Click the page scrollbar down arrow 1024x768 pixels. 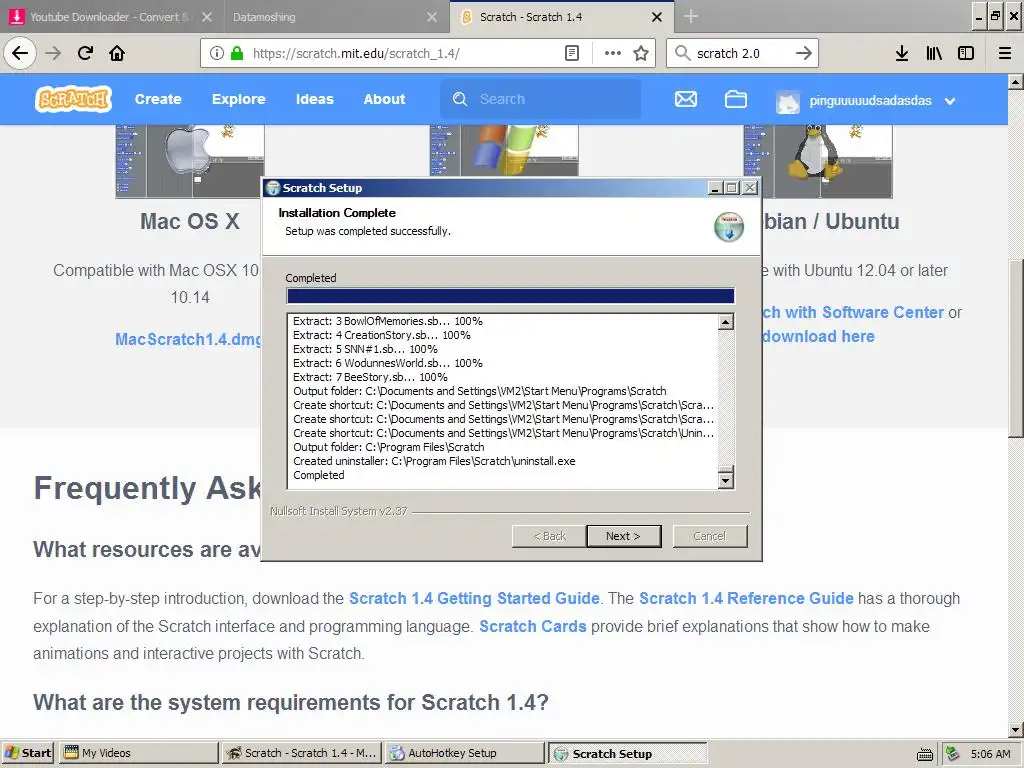point(1016,730)
